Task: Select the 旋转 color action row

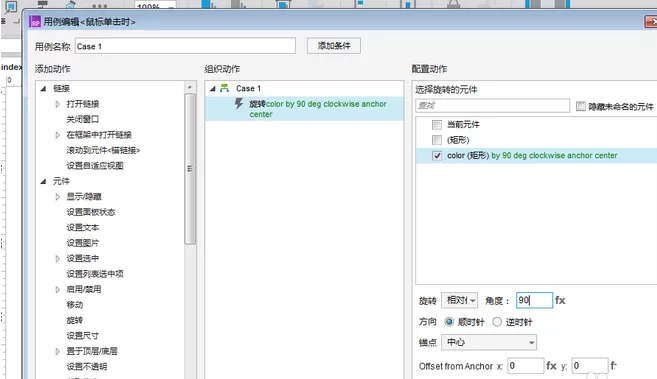Action: 304,109
